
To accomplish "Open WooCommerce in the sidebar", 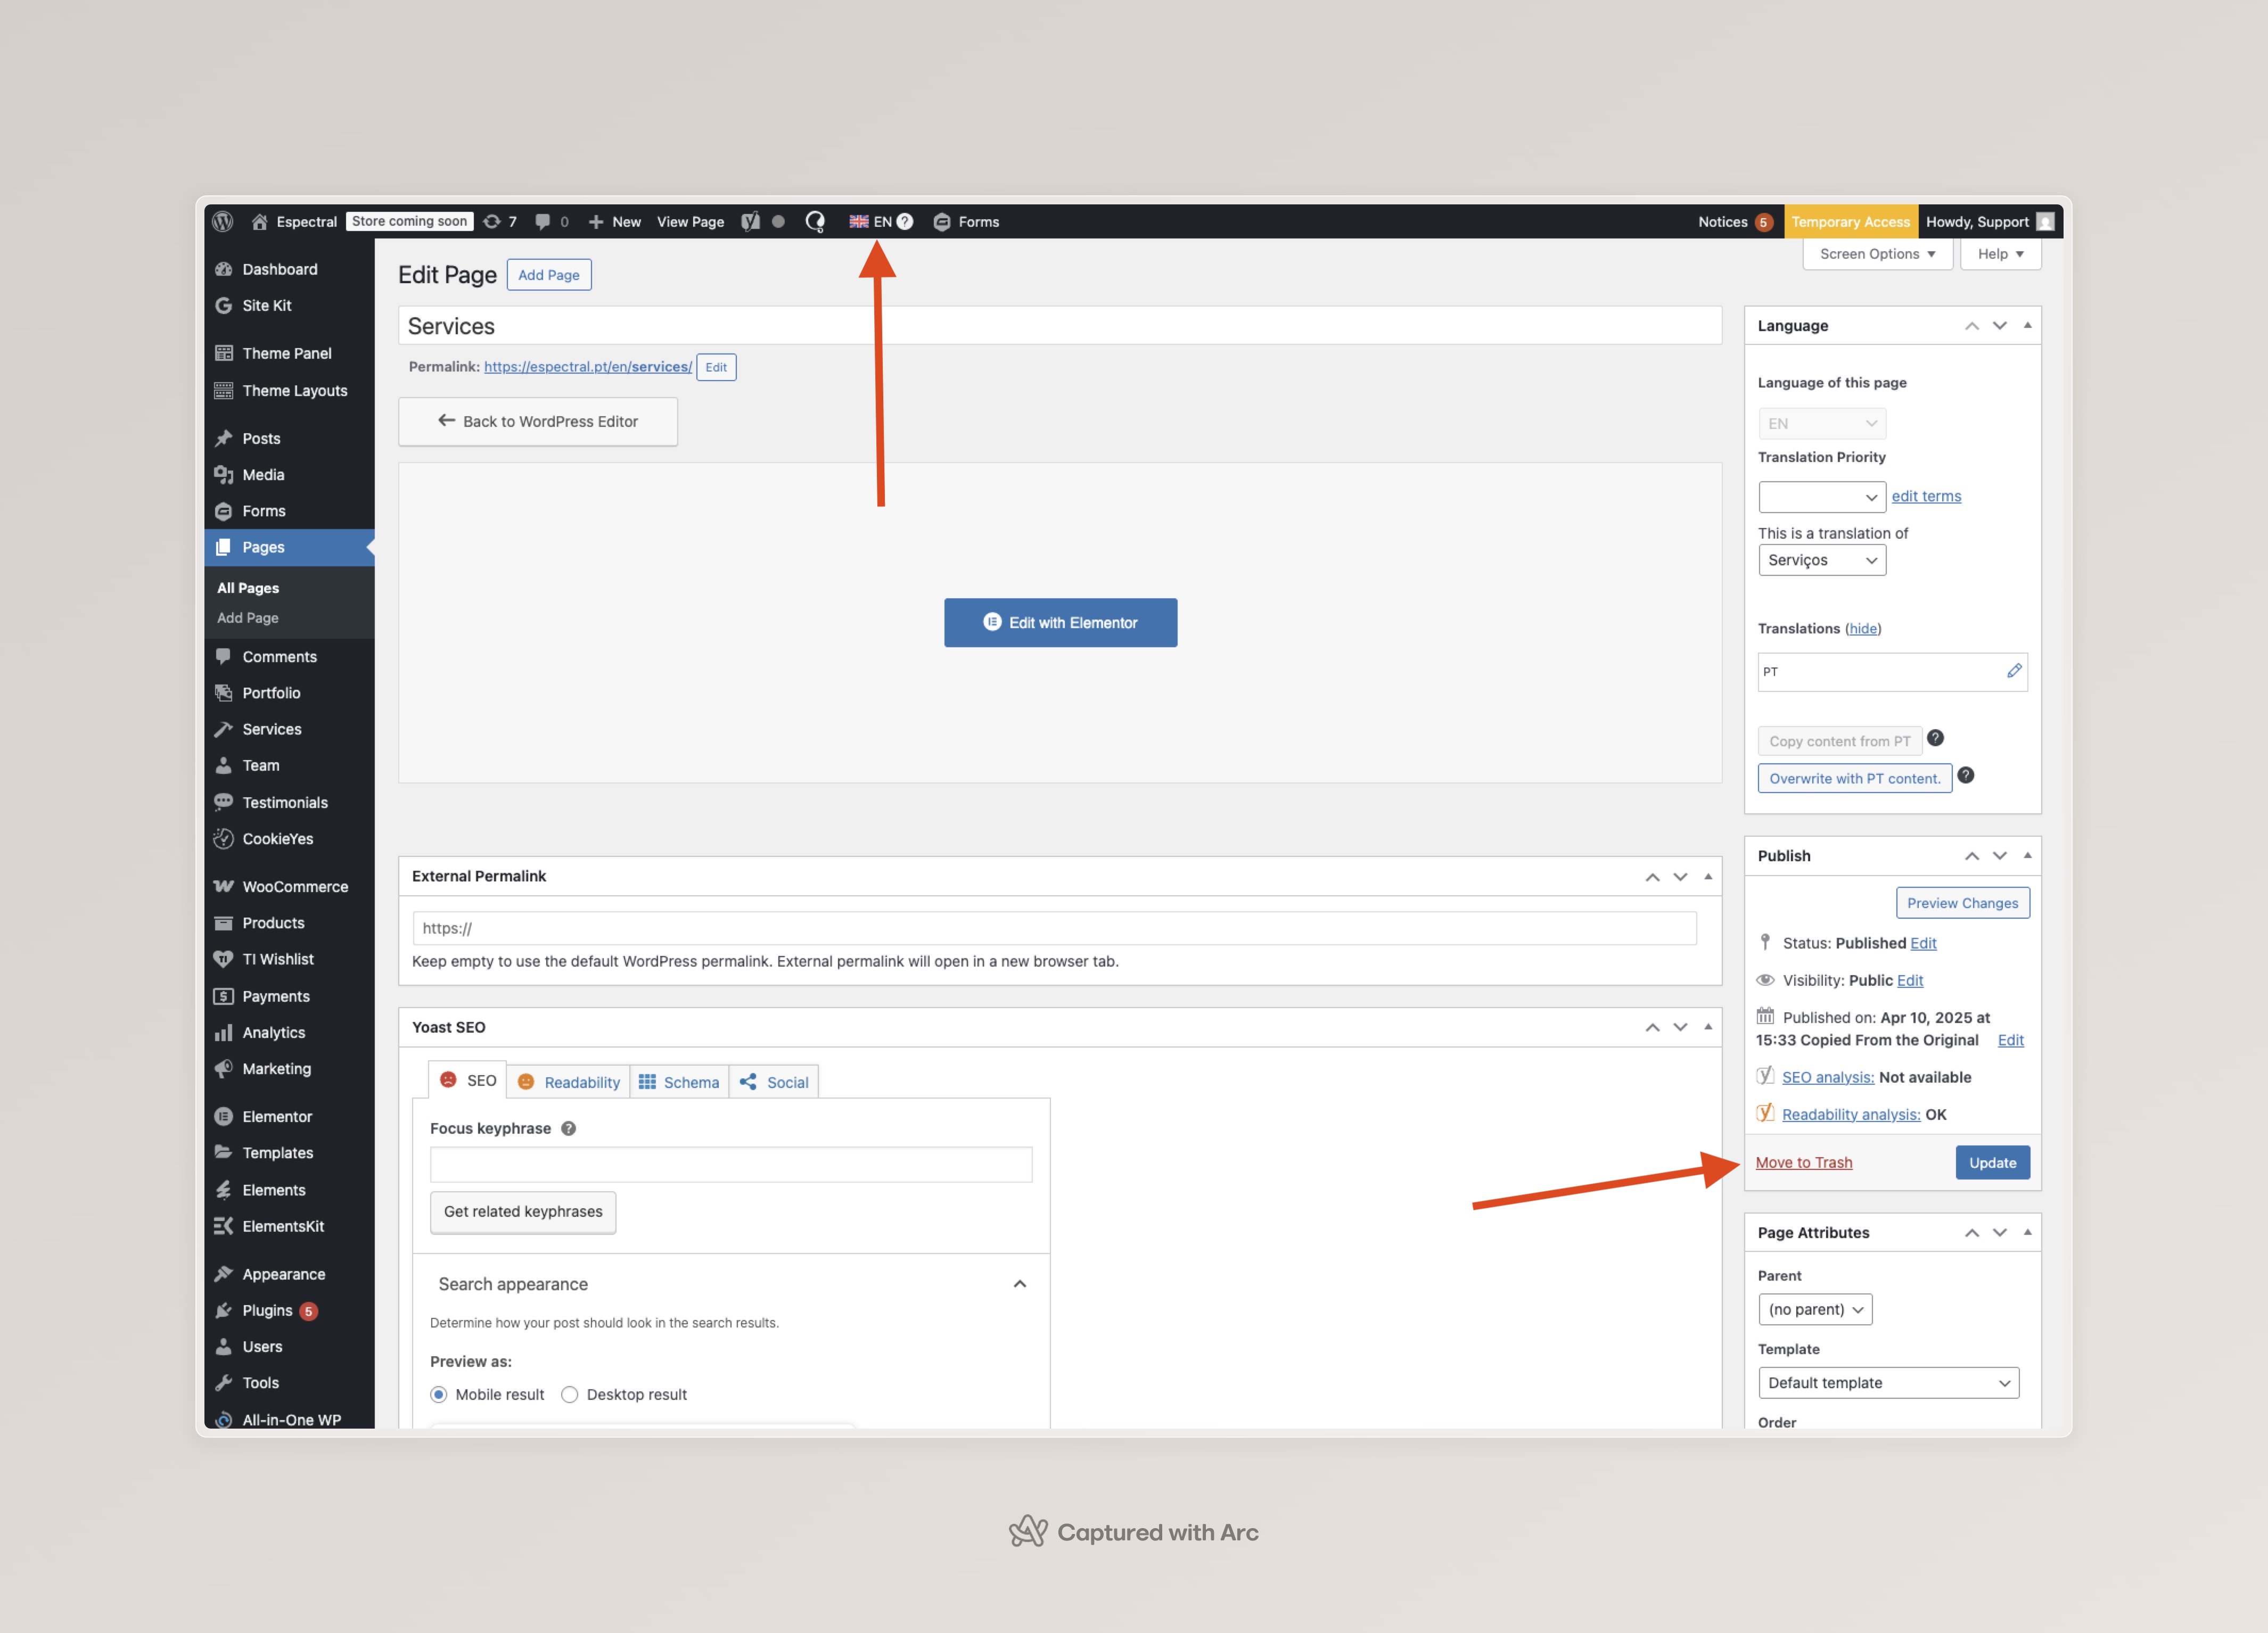I will (x=294, y=886).
